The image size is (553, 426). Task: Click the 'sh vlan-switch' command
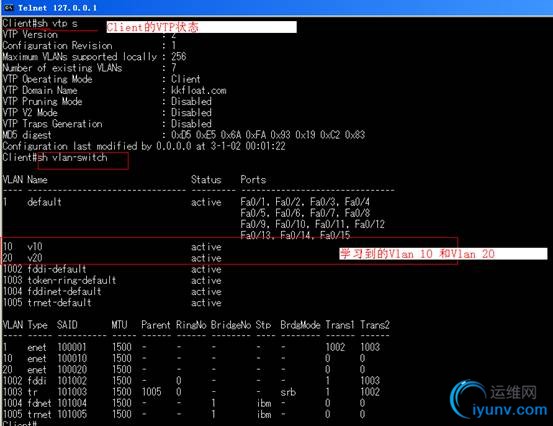[x=72, y=157]
